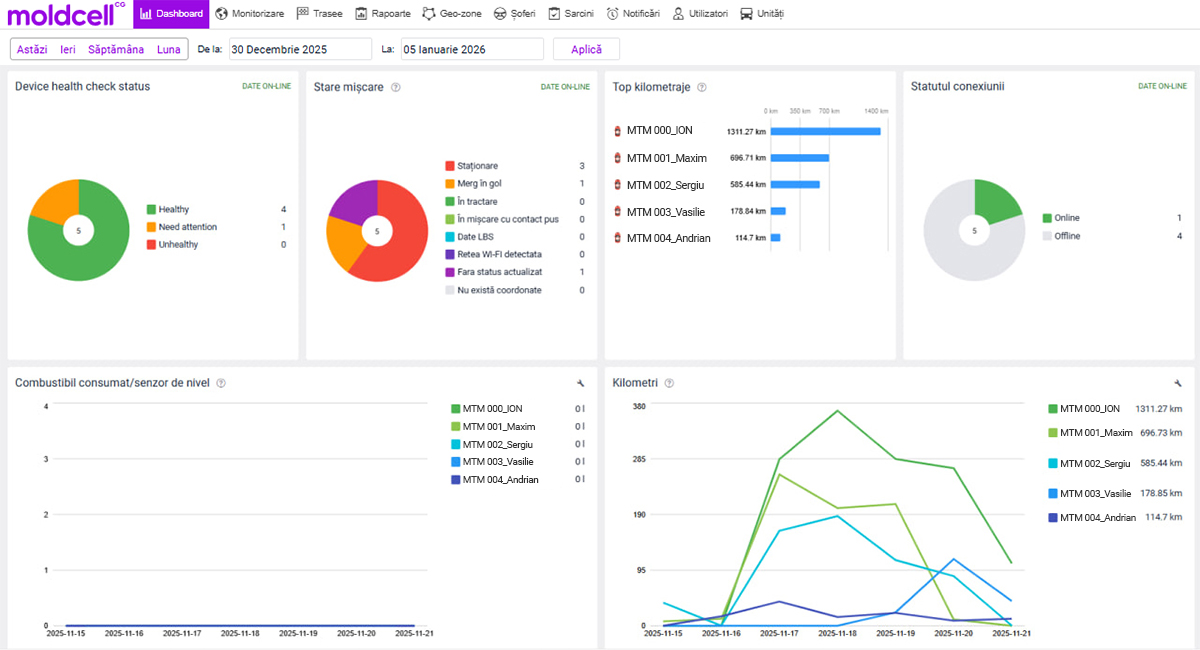1200x650 pixels.
Task: Click help icon beside Top kilometraje
Action: pos(702,87)
